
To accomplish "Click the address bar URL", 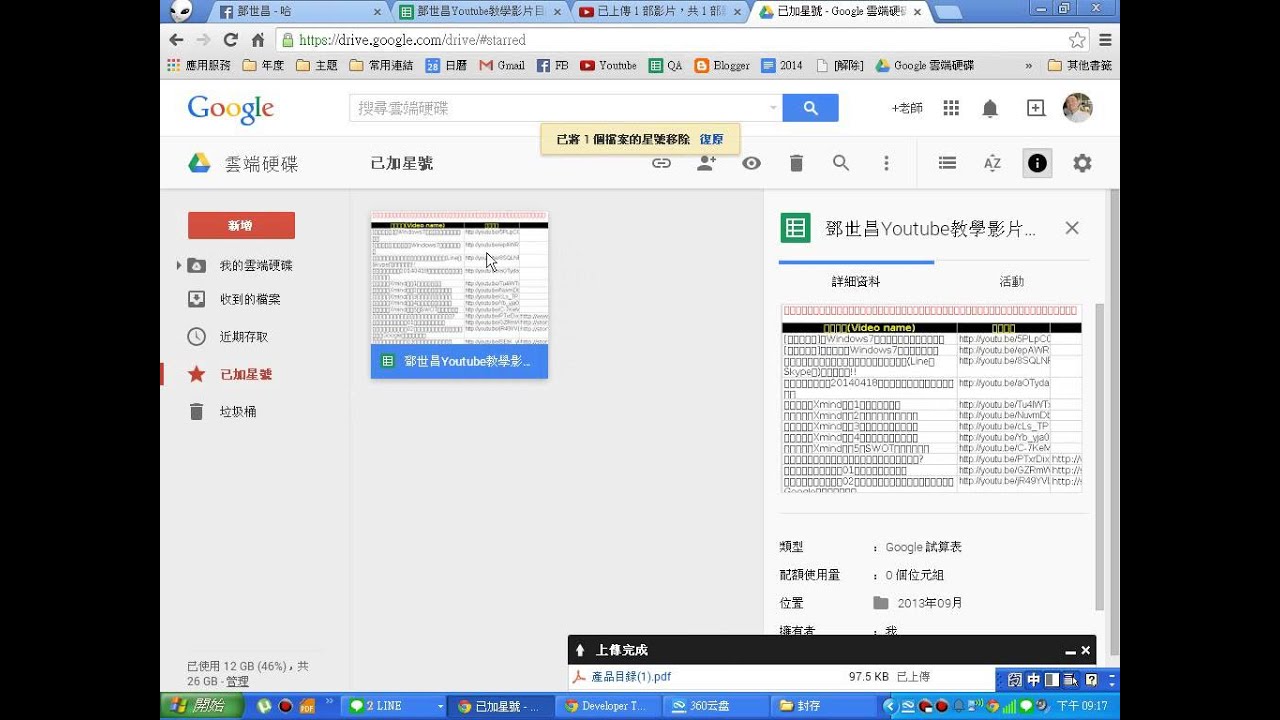I will [412, 40].
